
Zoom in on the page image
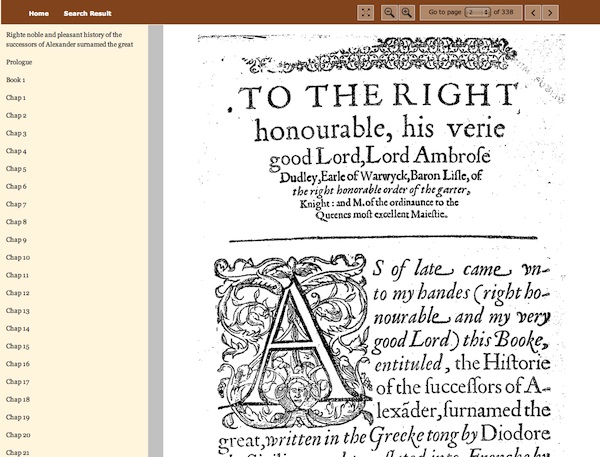click(x=407, y=13)
